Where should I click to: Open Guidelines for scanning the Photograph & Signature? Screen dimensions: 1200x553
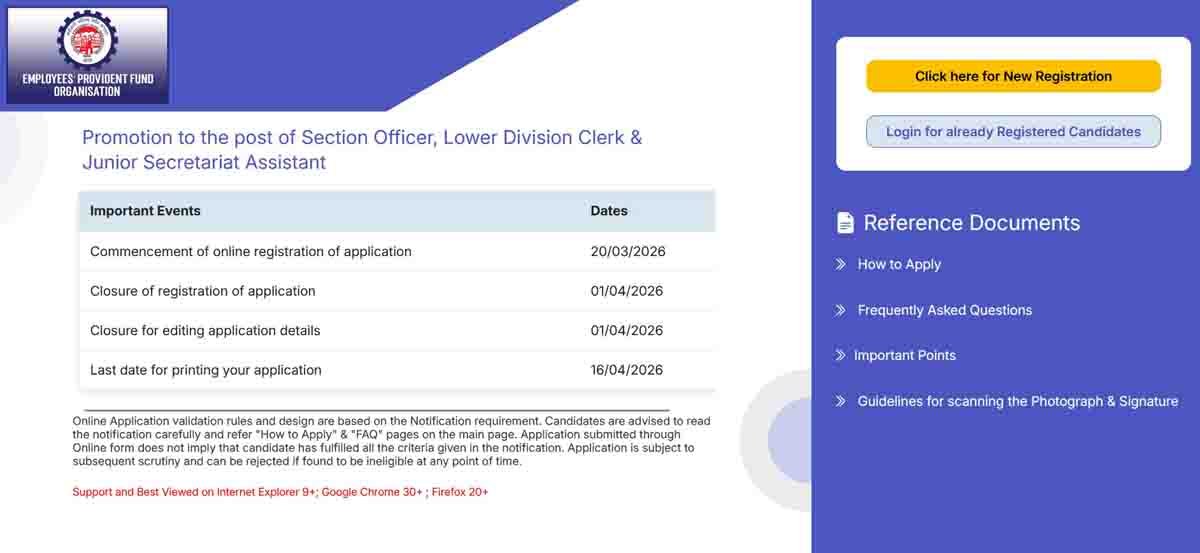[1017, 401]
